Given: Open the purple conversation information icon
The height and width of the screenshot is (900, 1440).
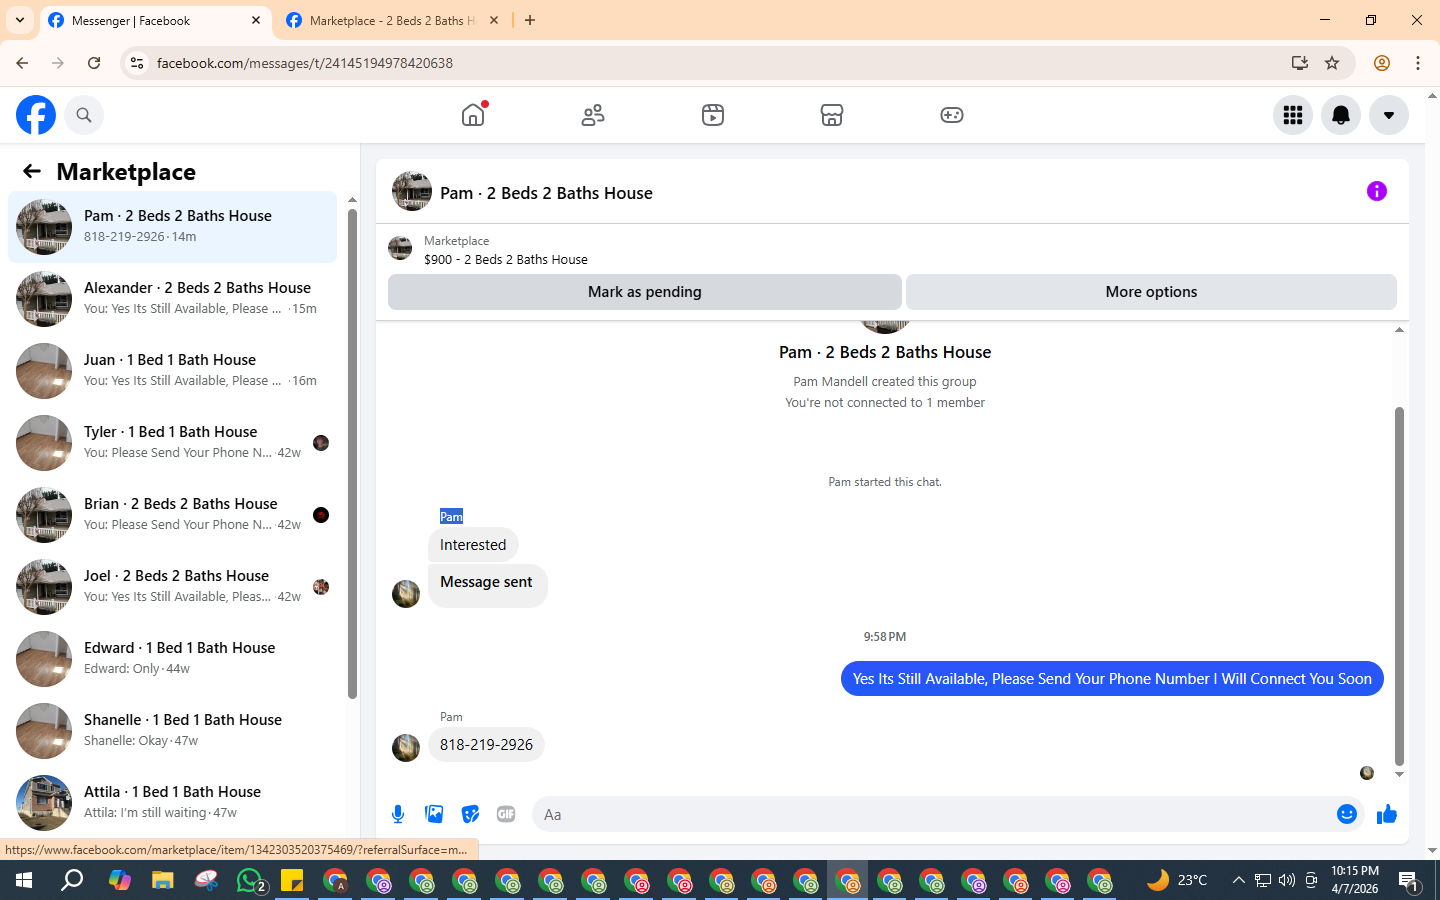Looking at the screenshot, I should (x=1377, y=191).
